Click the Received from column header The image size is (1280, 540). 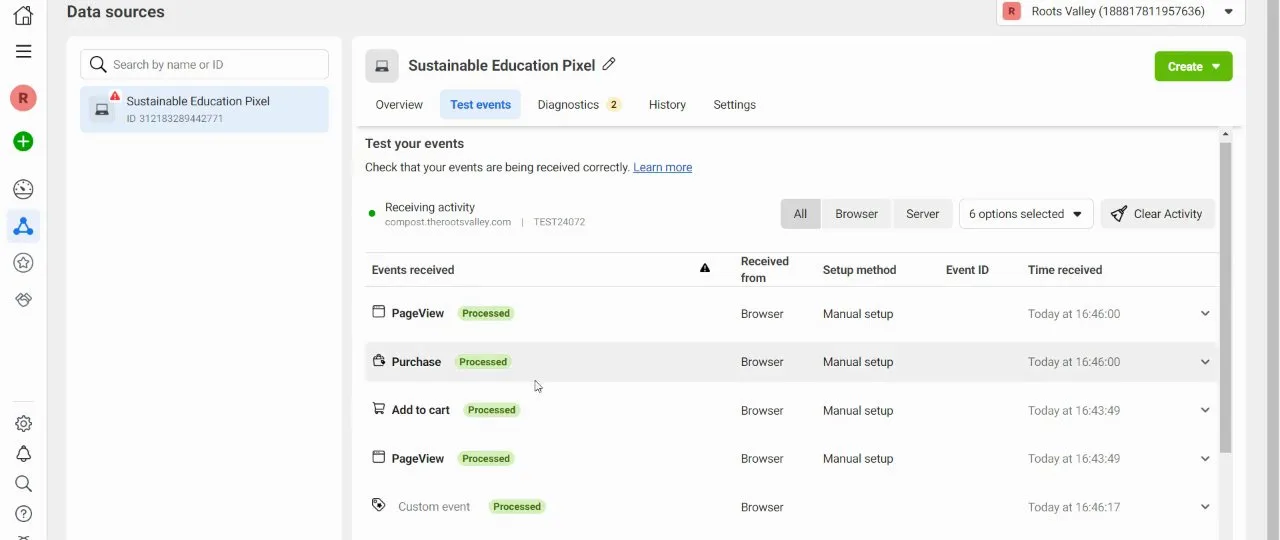tap(765, 270)
